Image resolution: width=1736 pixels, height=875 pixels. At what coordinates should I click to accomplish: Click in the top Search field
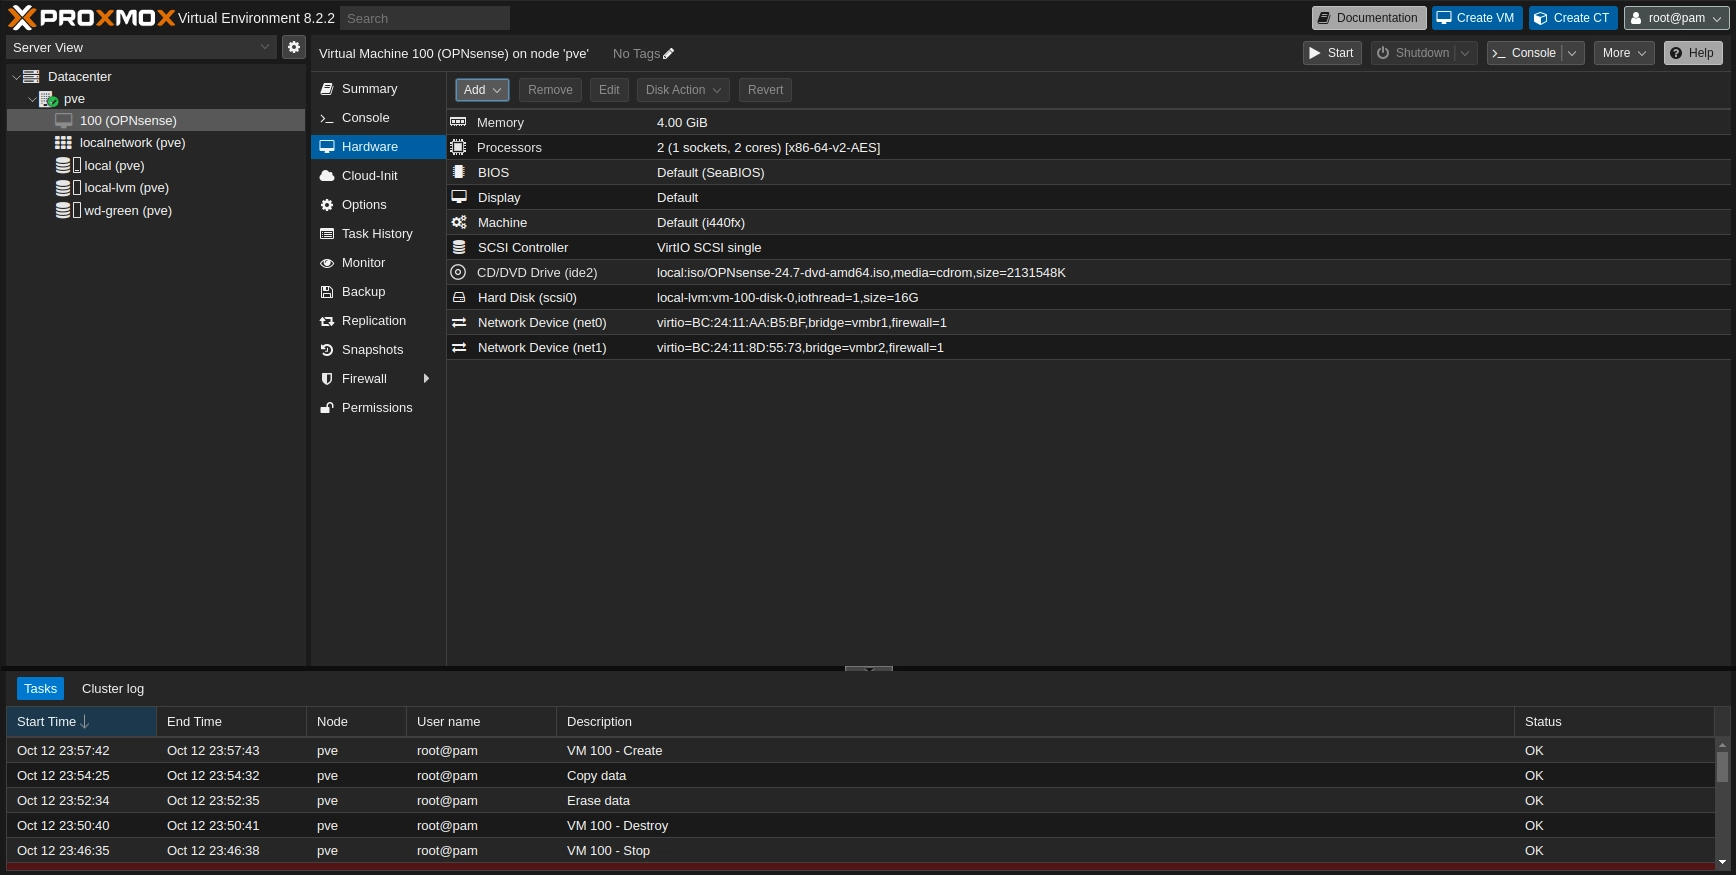click(x=425, y=18)
